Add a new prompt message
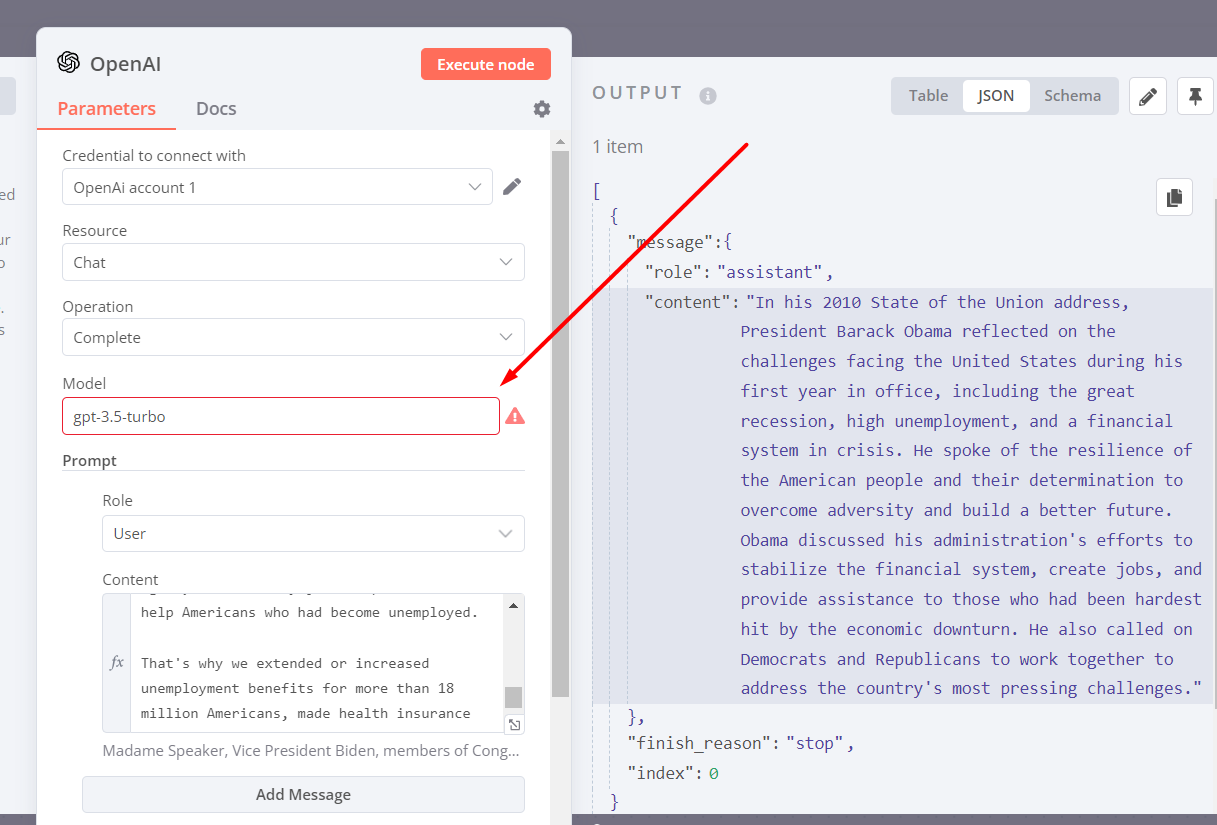The height and width of the screenshot is (825, 1217). click(x=303, y=794)
